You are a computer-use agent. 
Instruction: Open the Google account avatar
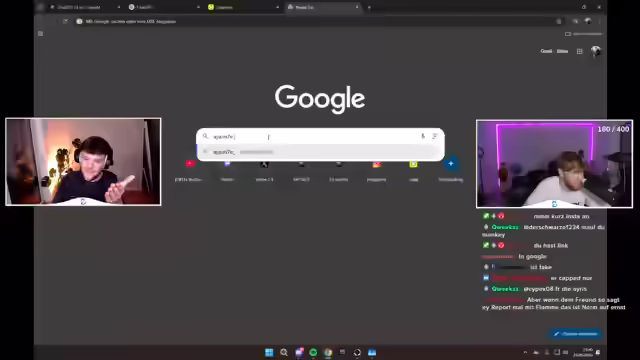point(596,51)
